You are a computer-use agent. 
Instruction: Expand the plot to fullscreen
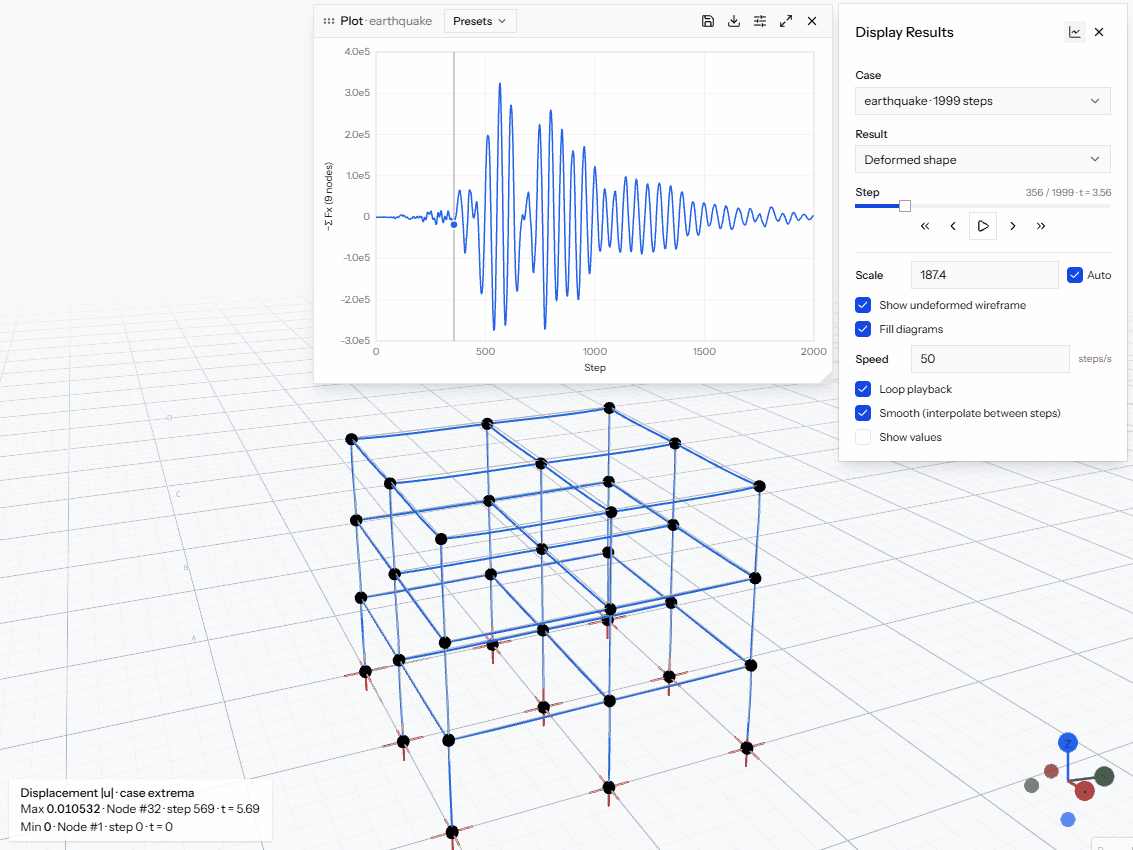click(786, 21)
